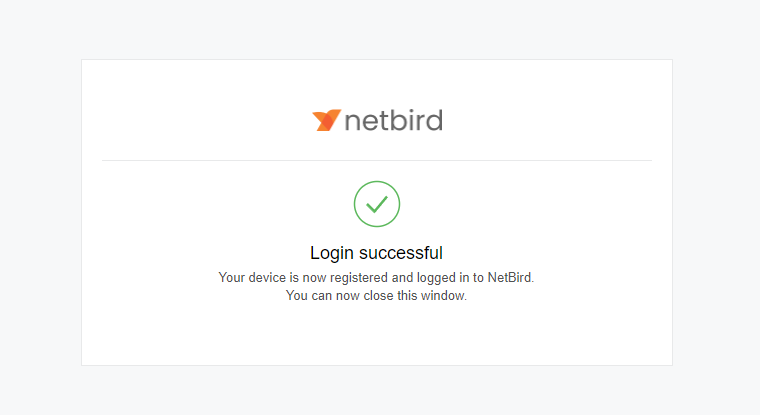Select the "Login successful" heading
Screen dimensions: 760x415
coord(376,252)
